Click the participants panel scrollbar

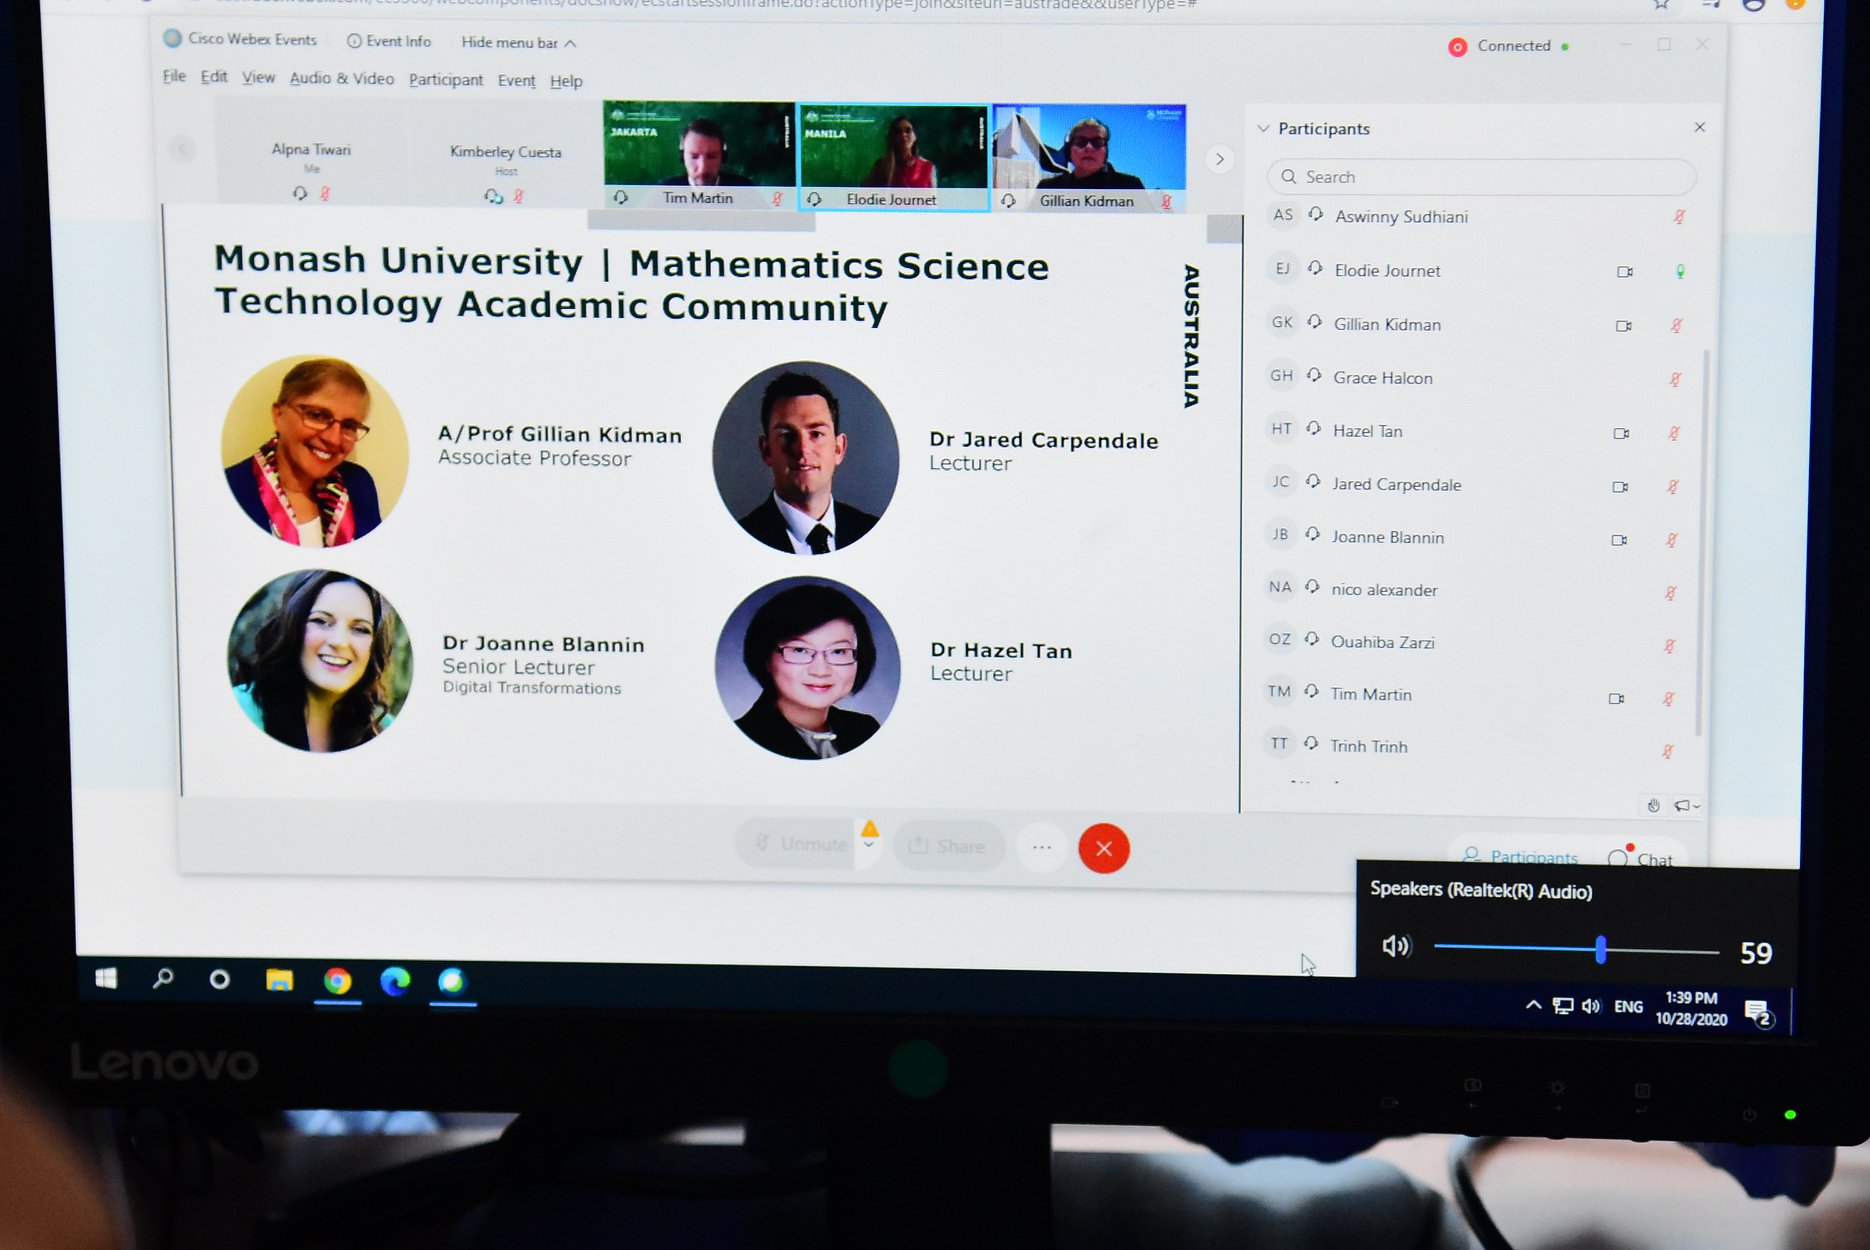pyautogui.click(x=1701, y=543)
